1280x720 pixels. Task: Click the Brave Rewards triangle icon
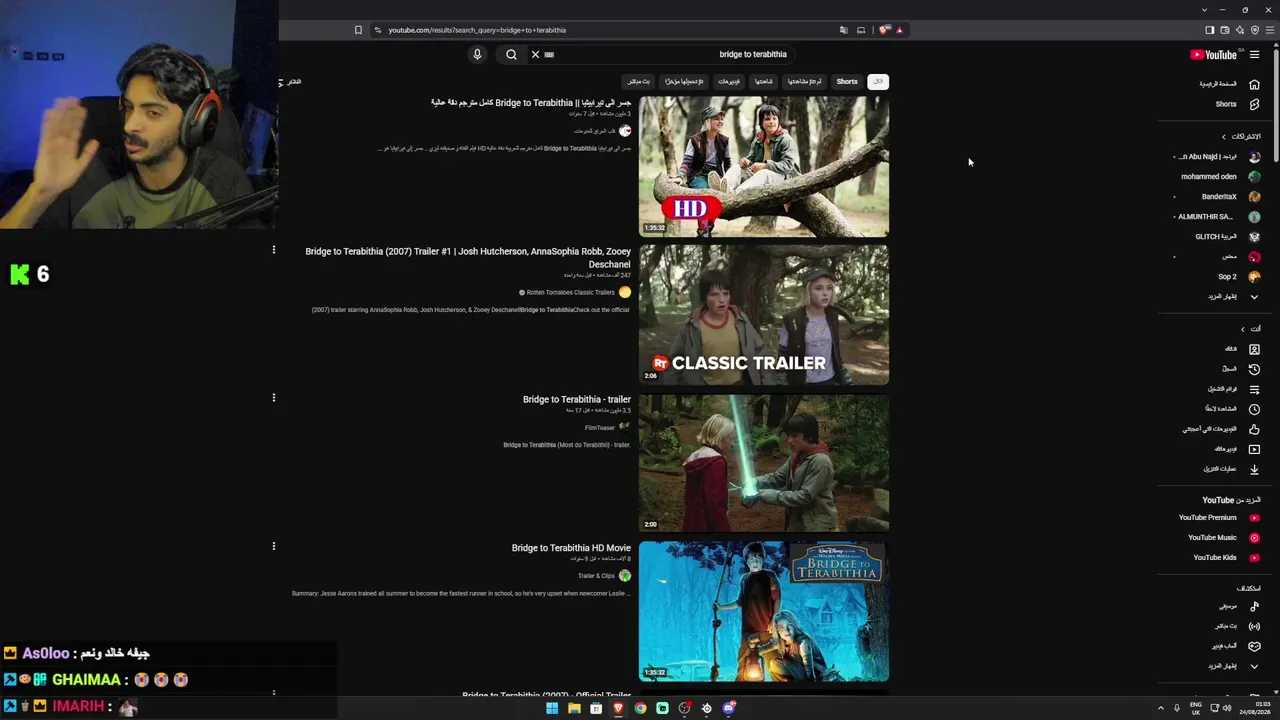899,30
